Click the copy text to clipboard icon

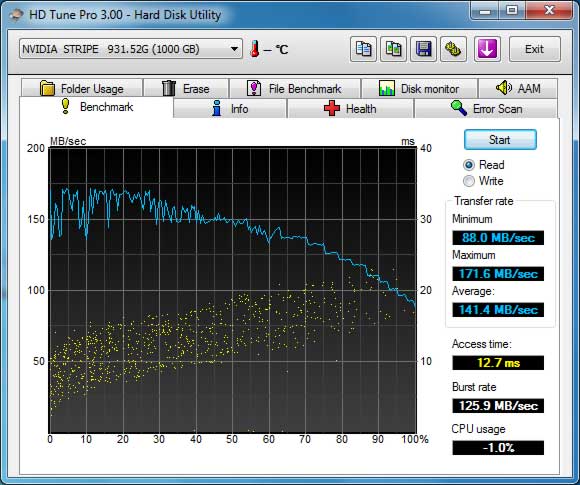tap(363, 49)
